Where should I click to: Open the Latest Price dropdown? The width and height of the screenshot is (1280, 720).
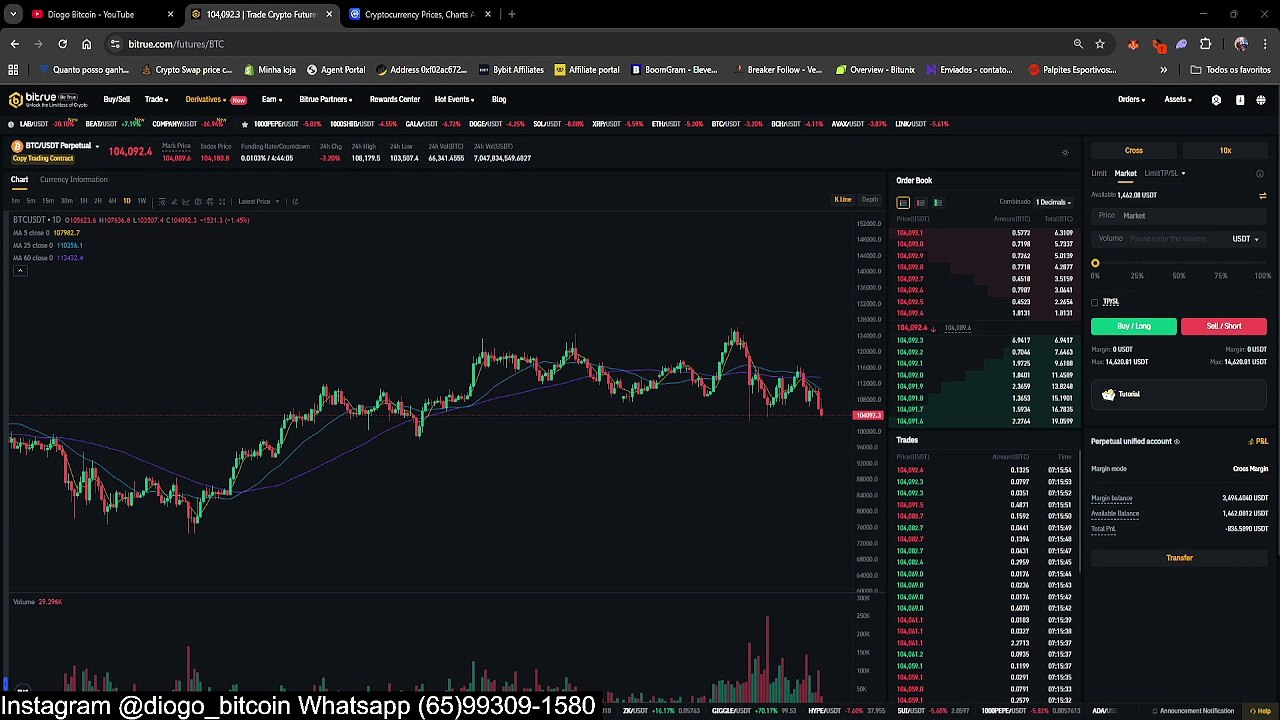tap(259, 201)
